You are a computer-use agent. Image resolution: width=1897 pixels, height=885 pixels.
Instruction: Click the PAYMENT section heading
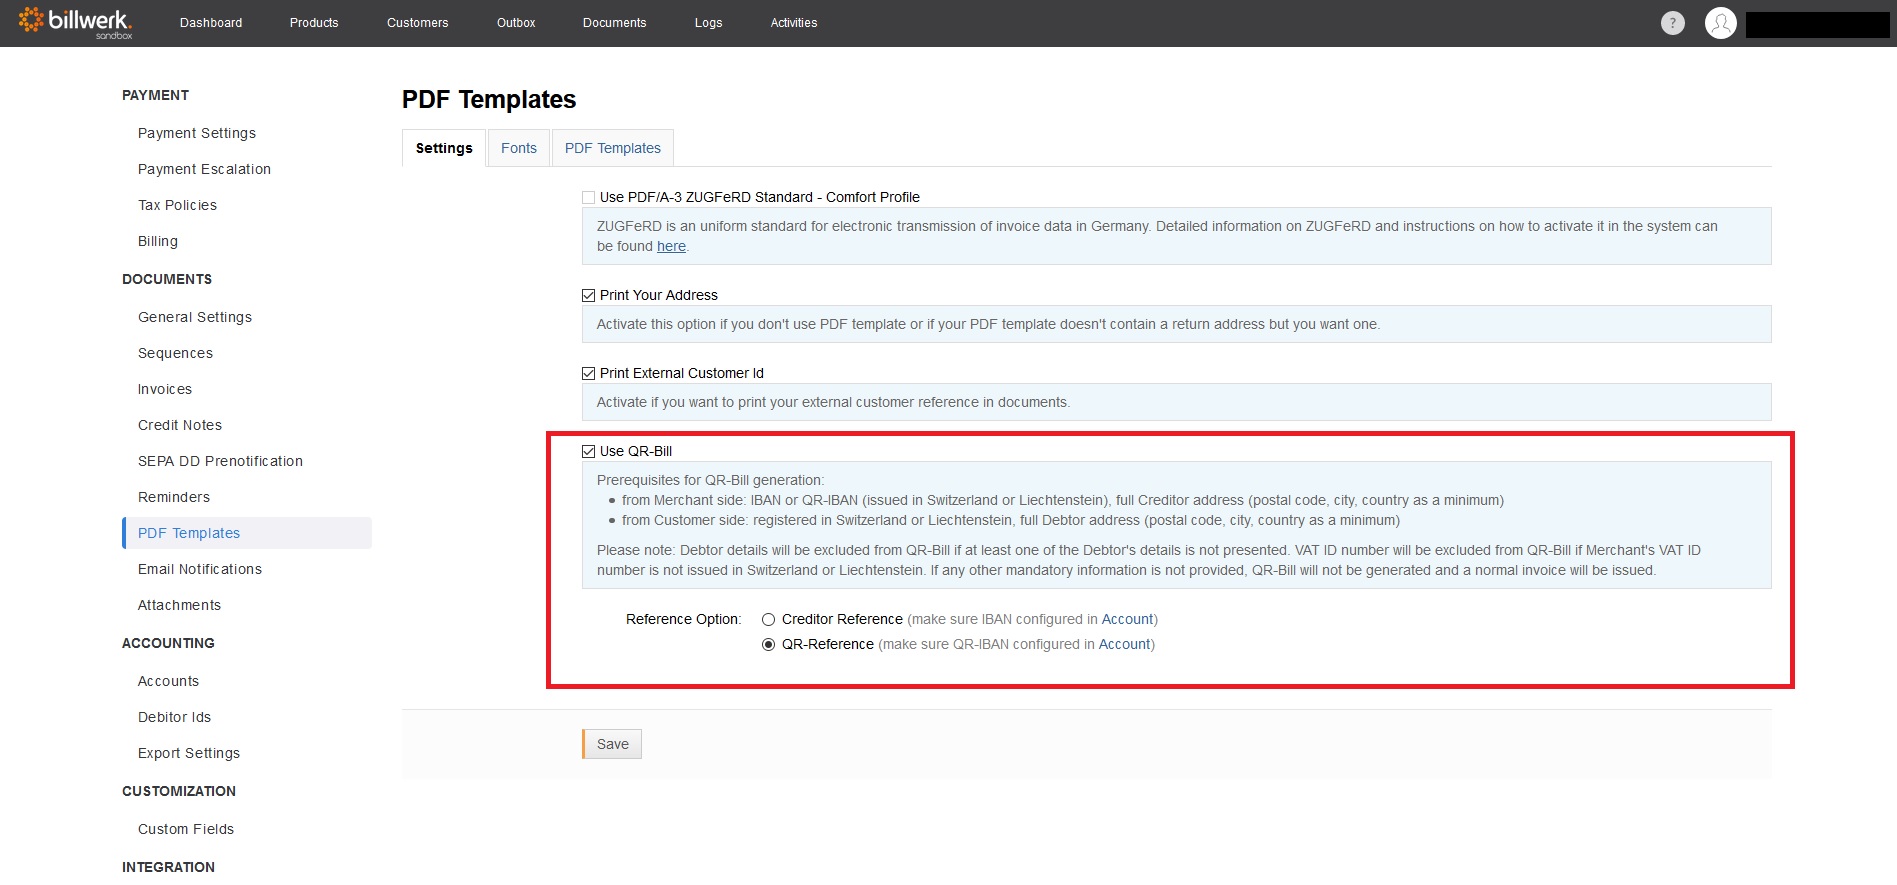(155, 95)
